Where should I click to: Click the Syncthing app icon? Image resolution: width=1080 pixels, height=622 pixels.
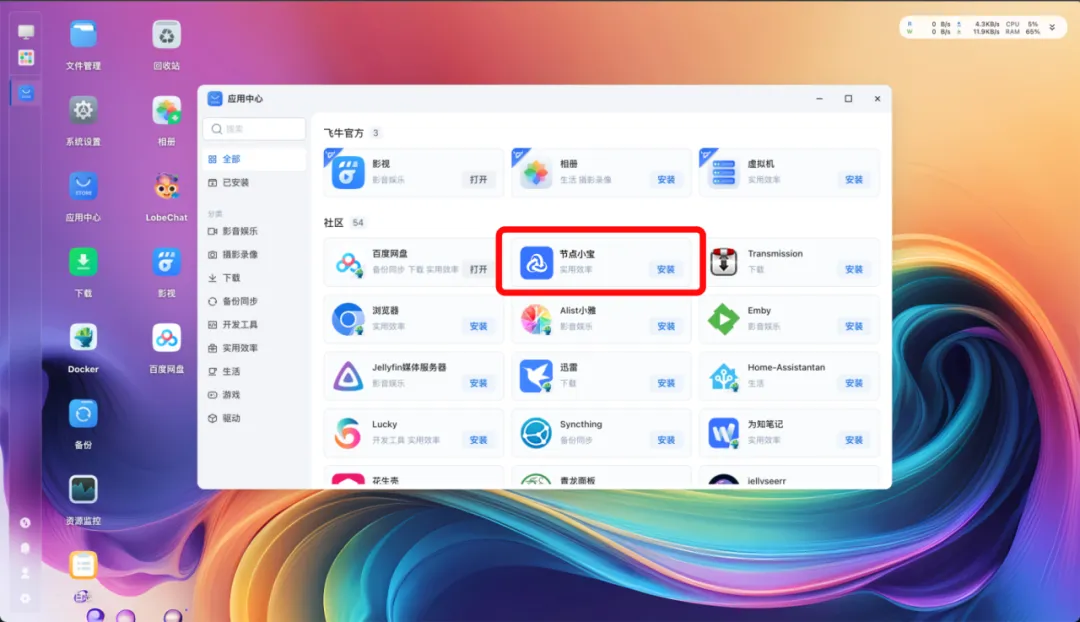pos(536,433)
